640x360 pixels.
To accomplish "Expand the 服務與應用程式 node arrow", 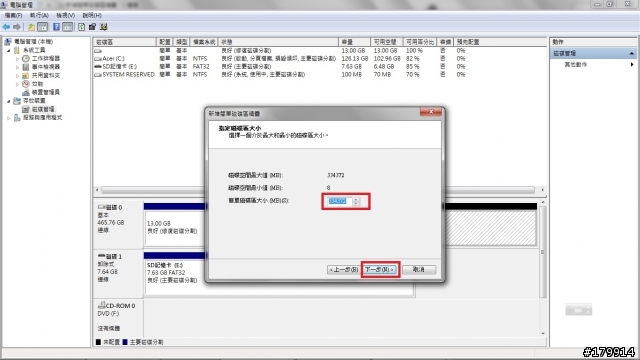I will pos(9,118).
